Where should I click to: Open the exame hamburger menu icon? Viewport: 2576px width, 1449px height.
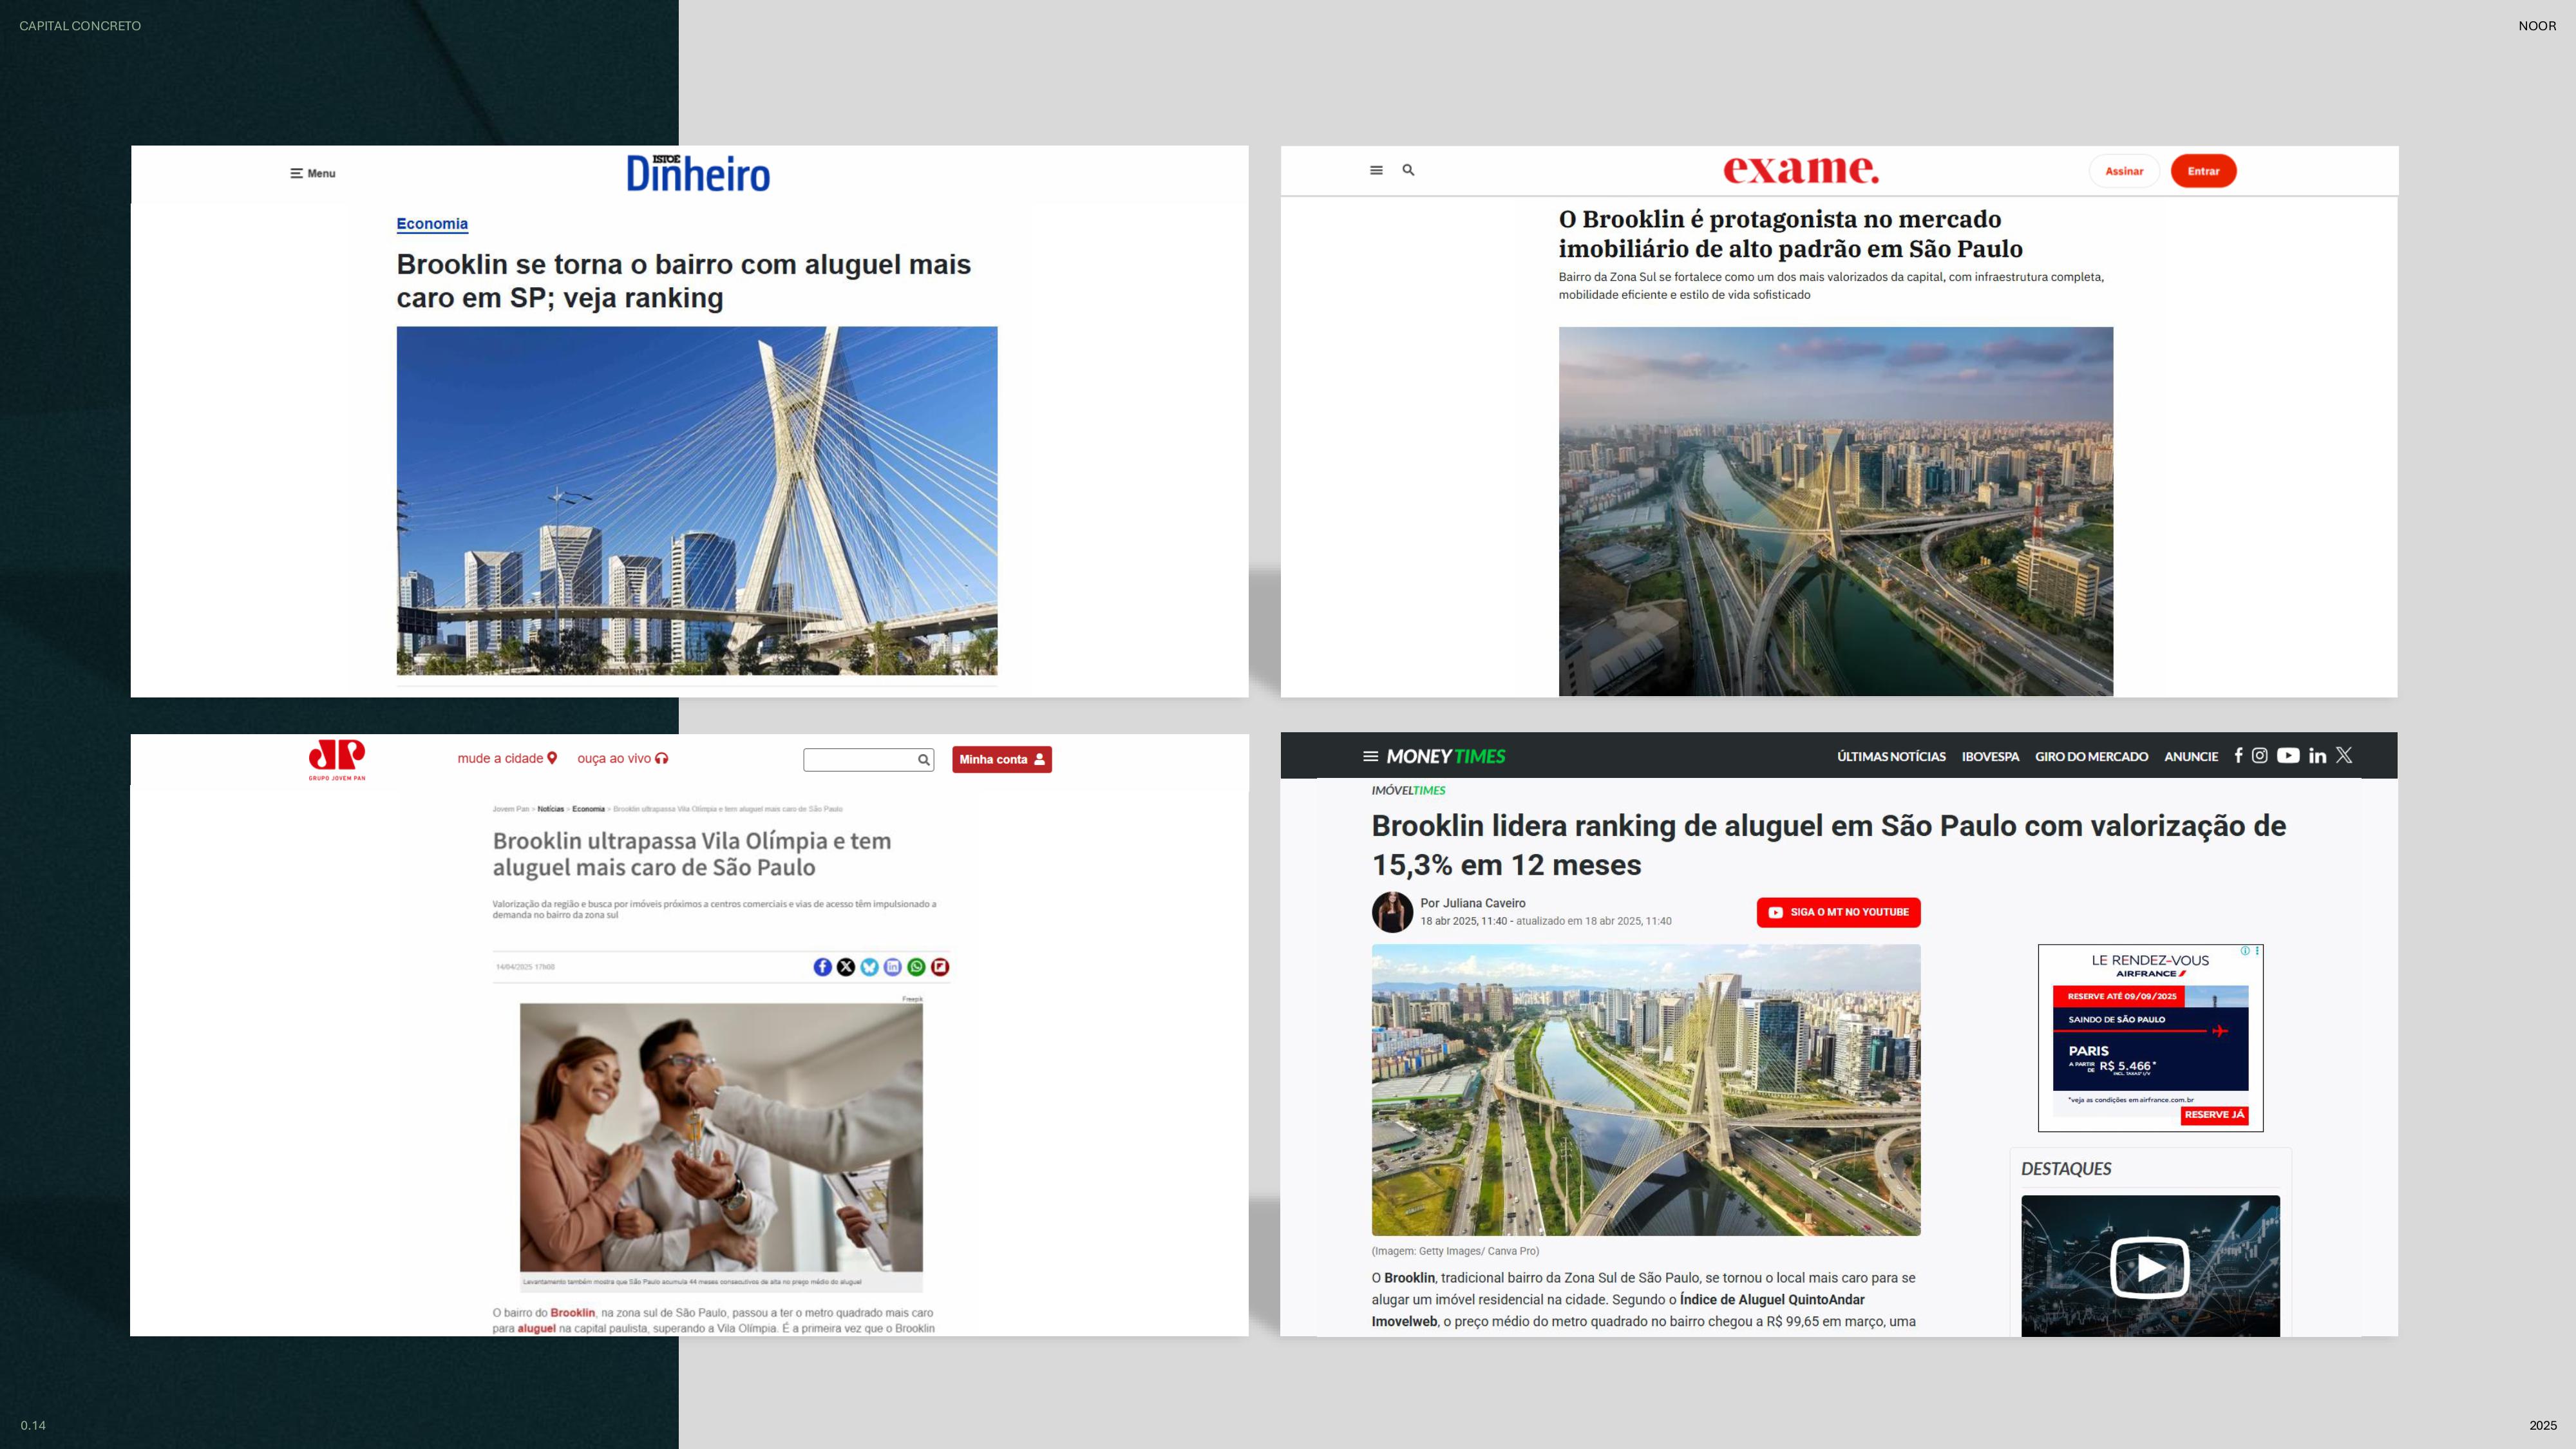click(1376, 170)
